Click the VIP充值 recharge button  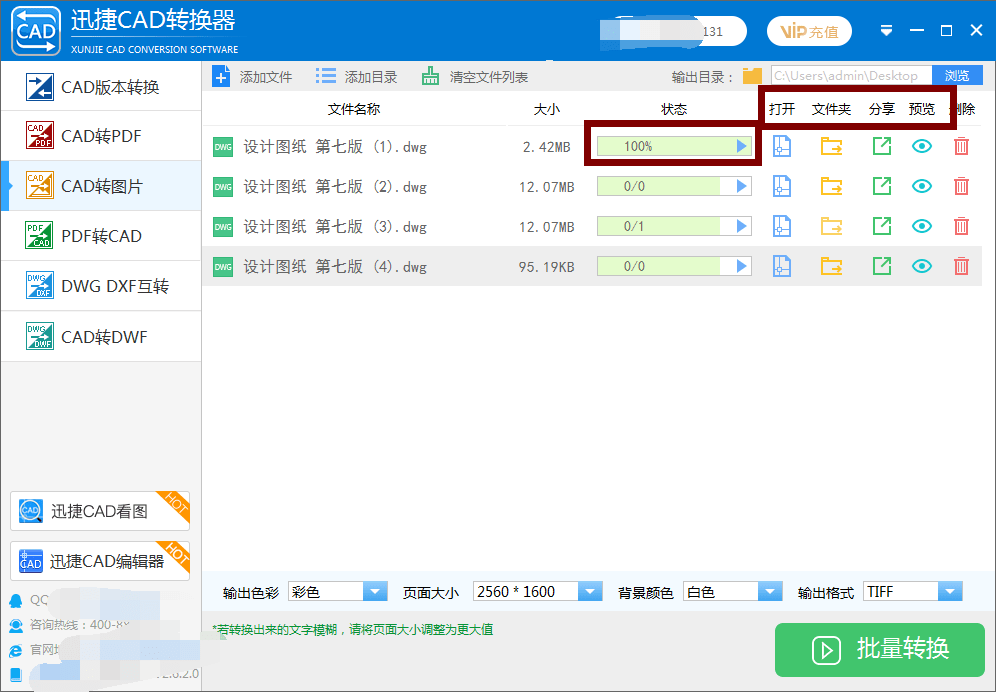(809, 31)
